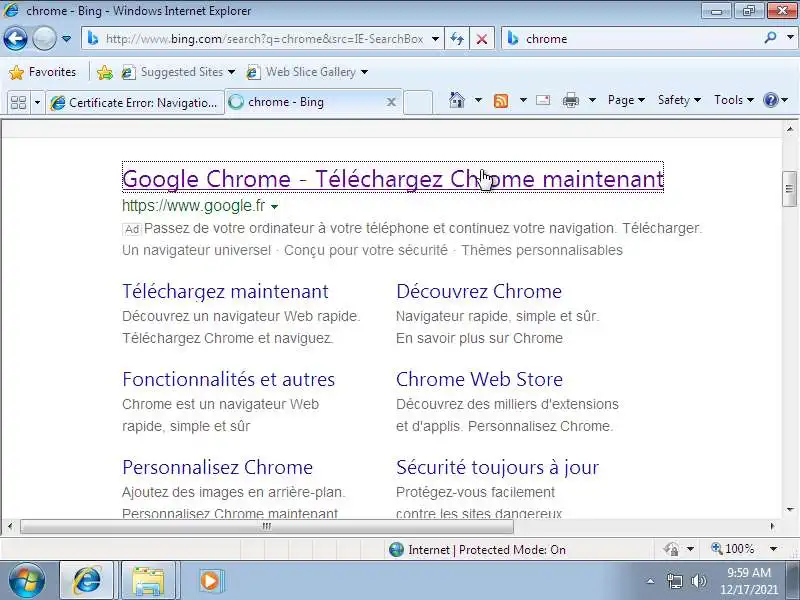Click the Quick Tabs grid icon

tap(18, 103)
